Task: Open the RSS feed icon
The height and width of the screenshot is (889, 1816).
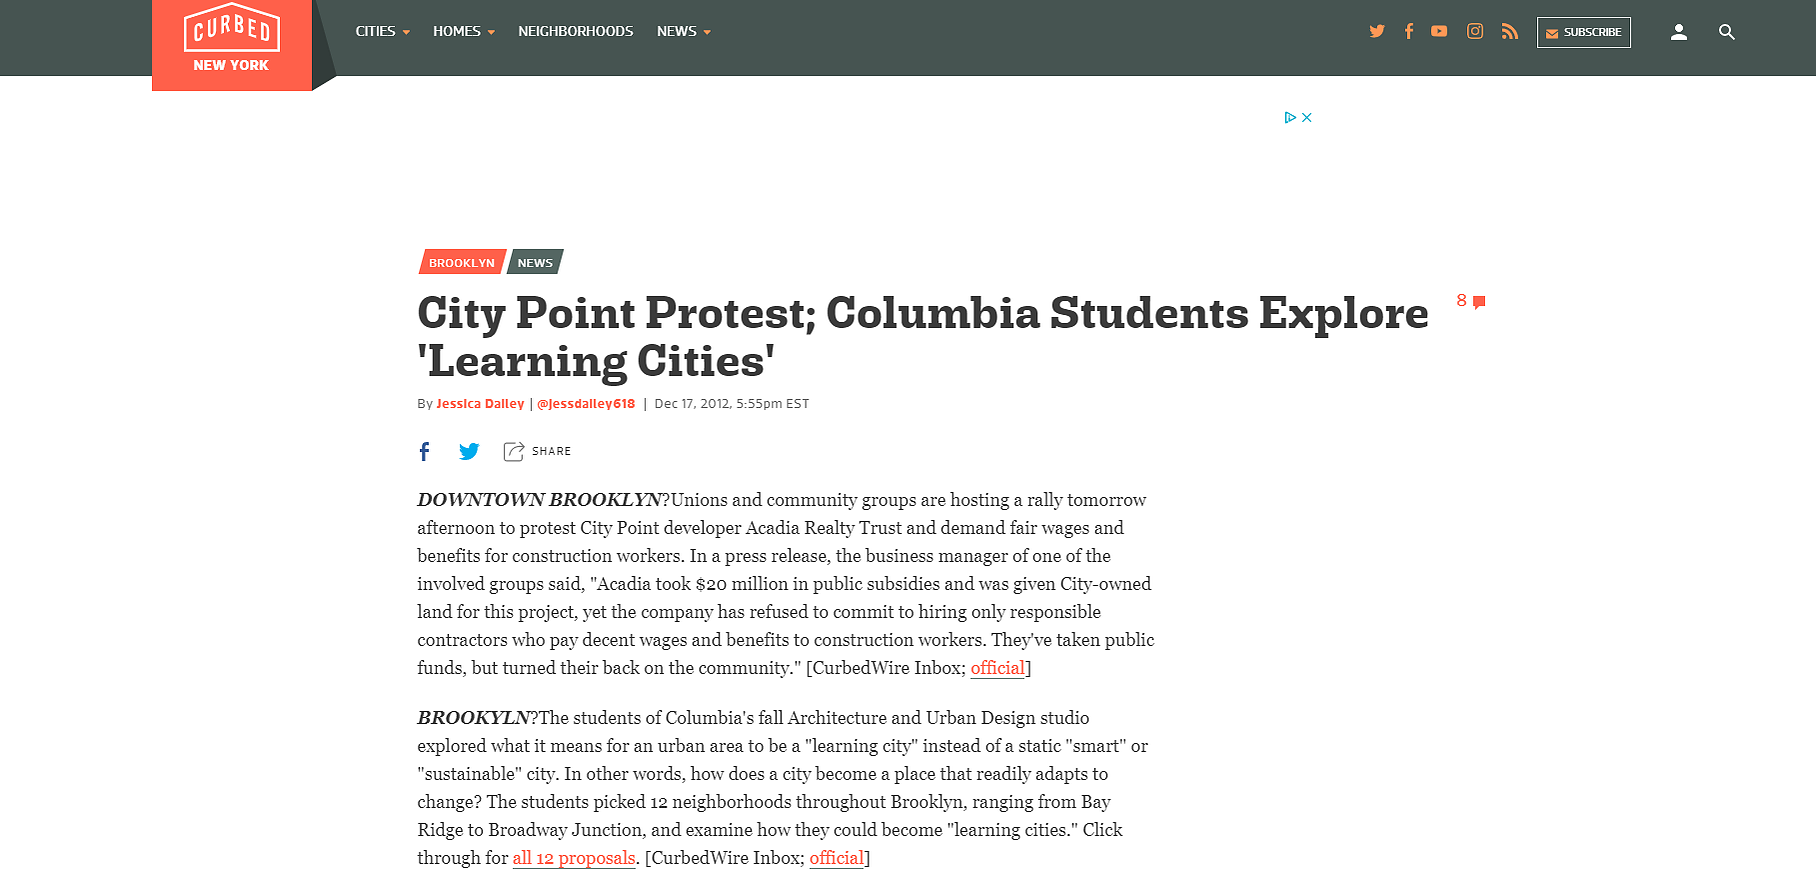Action: (1510, 31)
